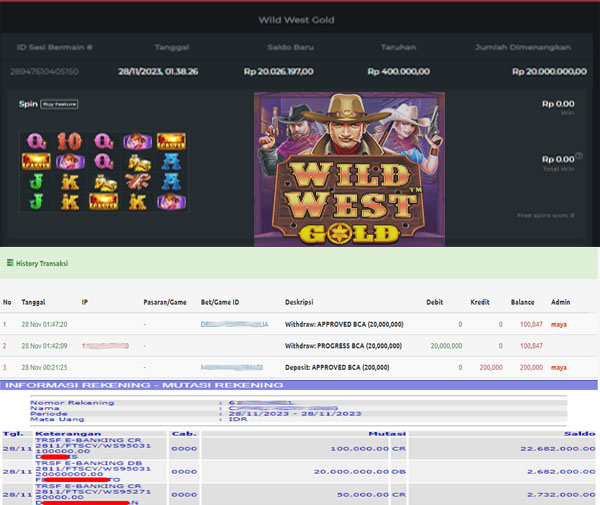This screenshot has width=600, height=505.
Task: Click the IP column header
Action: click(x=85, y=302)
